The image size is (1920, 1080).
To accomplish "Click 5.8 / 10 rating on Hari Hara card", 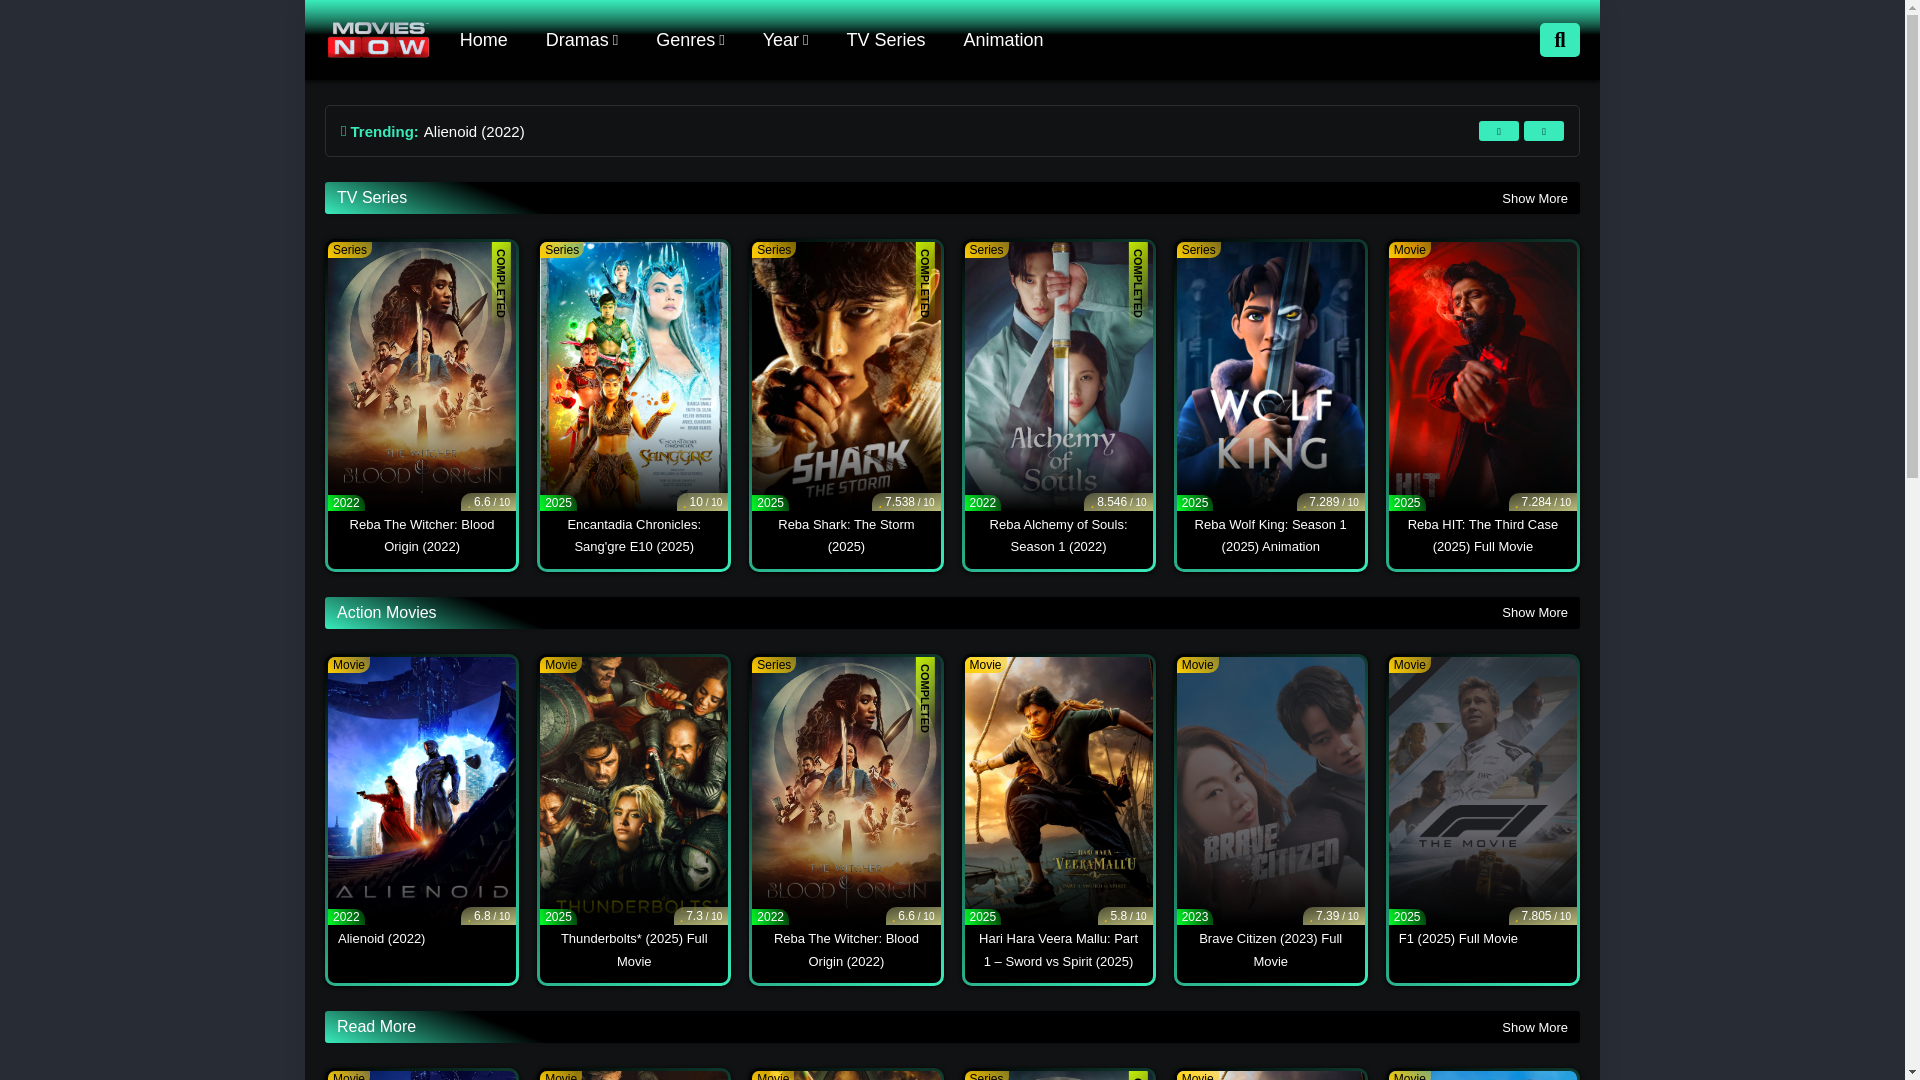I will click(1125, 916).
